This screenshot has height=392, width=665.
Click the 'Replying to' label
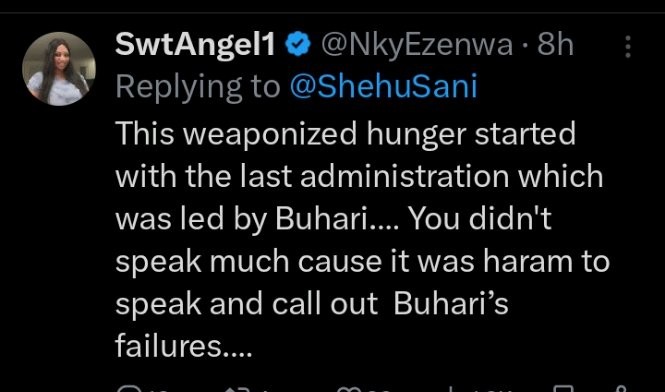(x=197, y=87)
